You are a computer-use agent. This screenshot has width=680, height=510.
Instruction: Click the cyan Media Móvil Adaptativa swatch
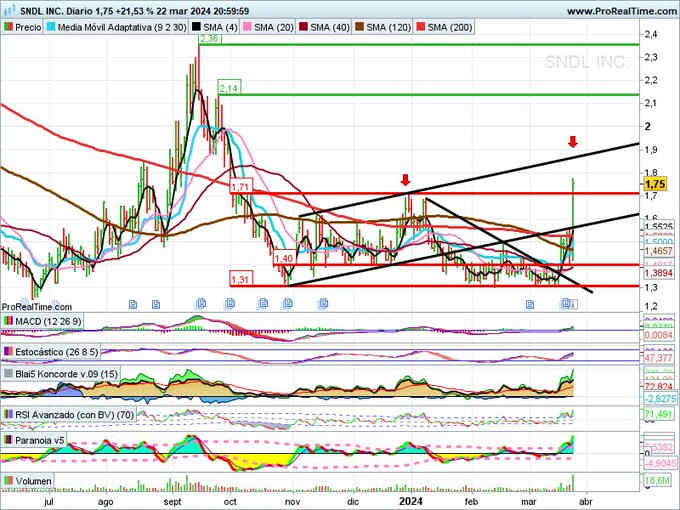[x=51, y=27]
